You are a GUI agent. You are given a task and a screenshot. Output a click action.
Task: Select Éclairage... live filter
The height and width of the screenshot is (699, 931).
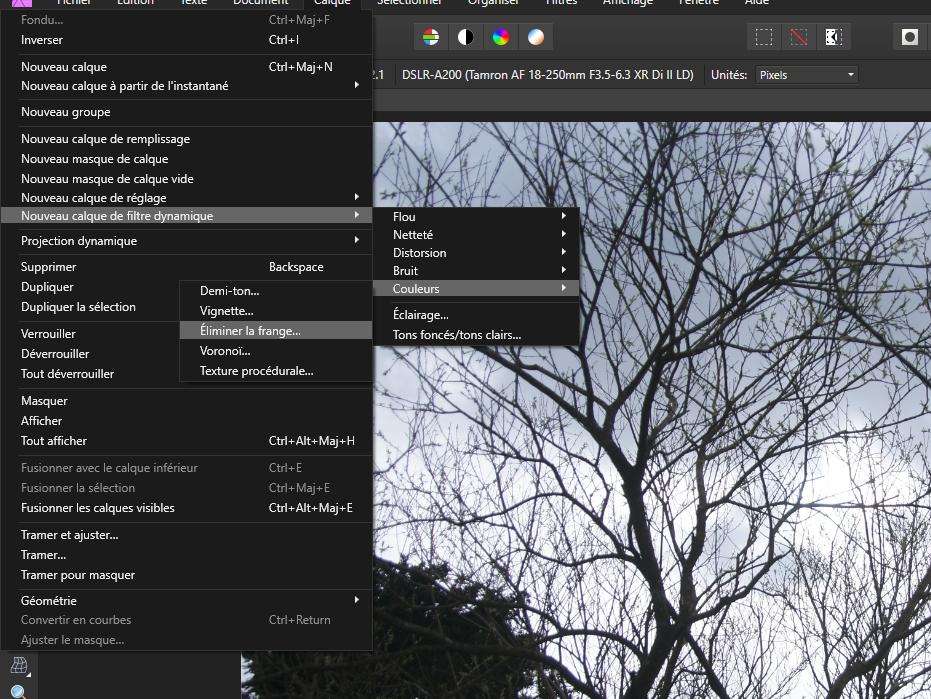pyautogui.click(x=476, y=315)
